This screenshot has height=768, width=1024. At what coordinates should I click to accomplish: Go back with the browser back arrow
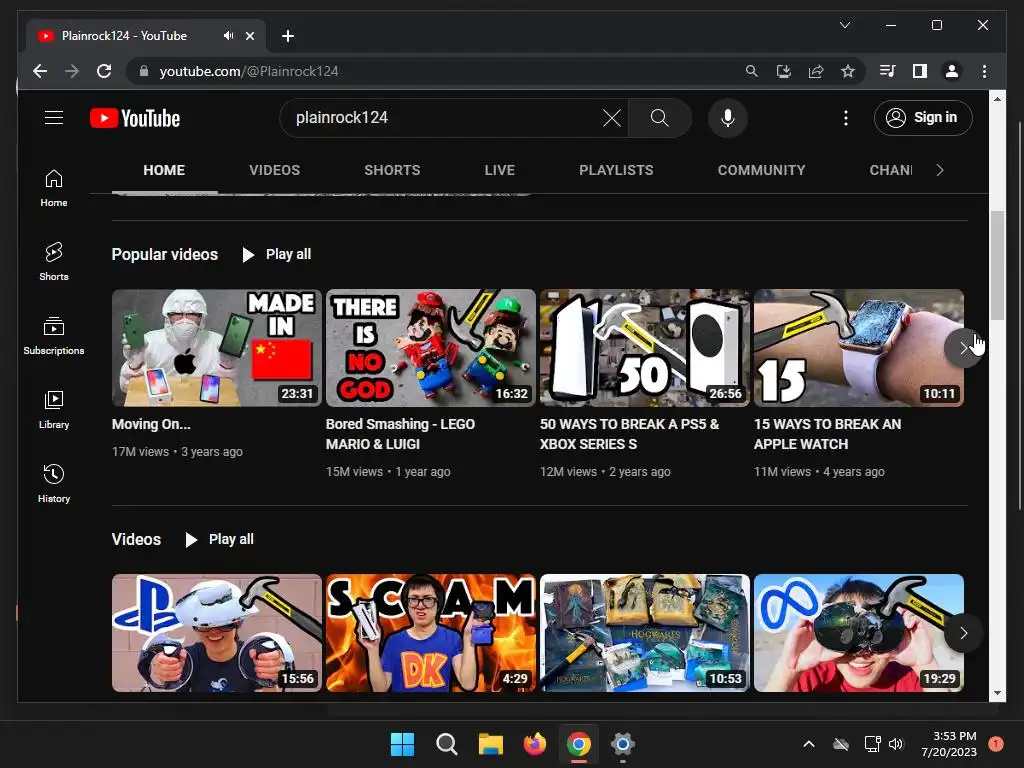click(40, 71)
